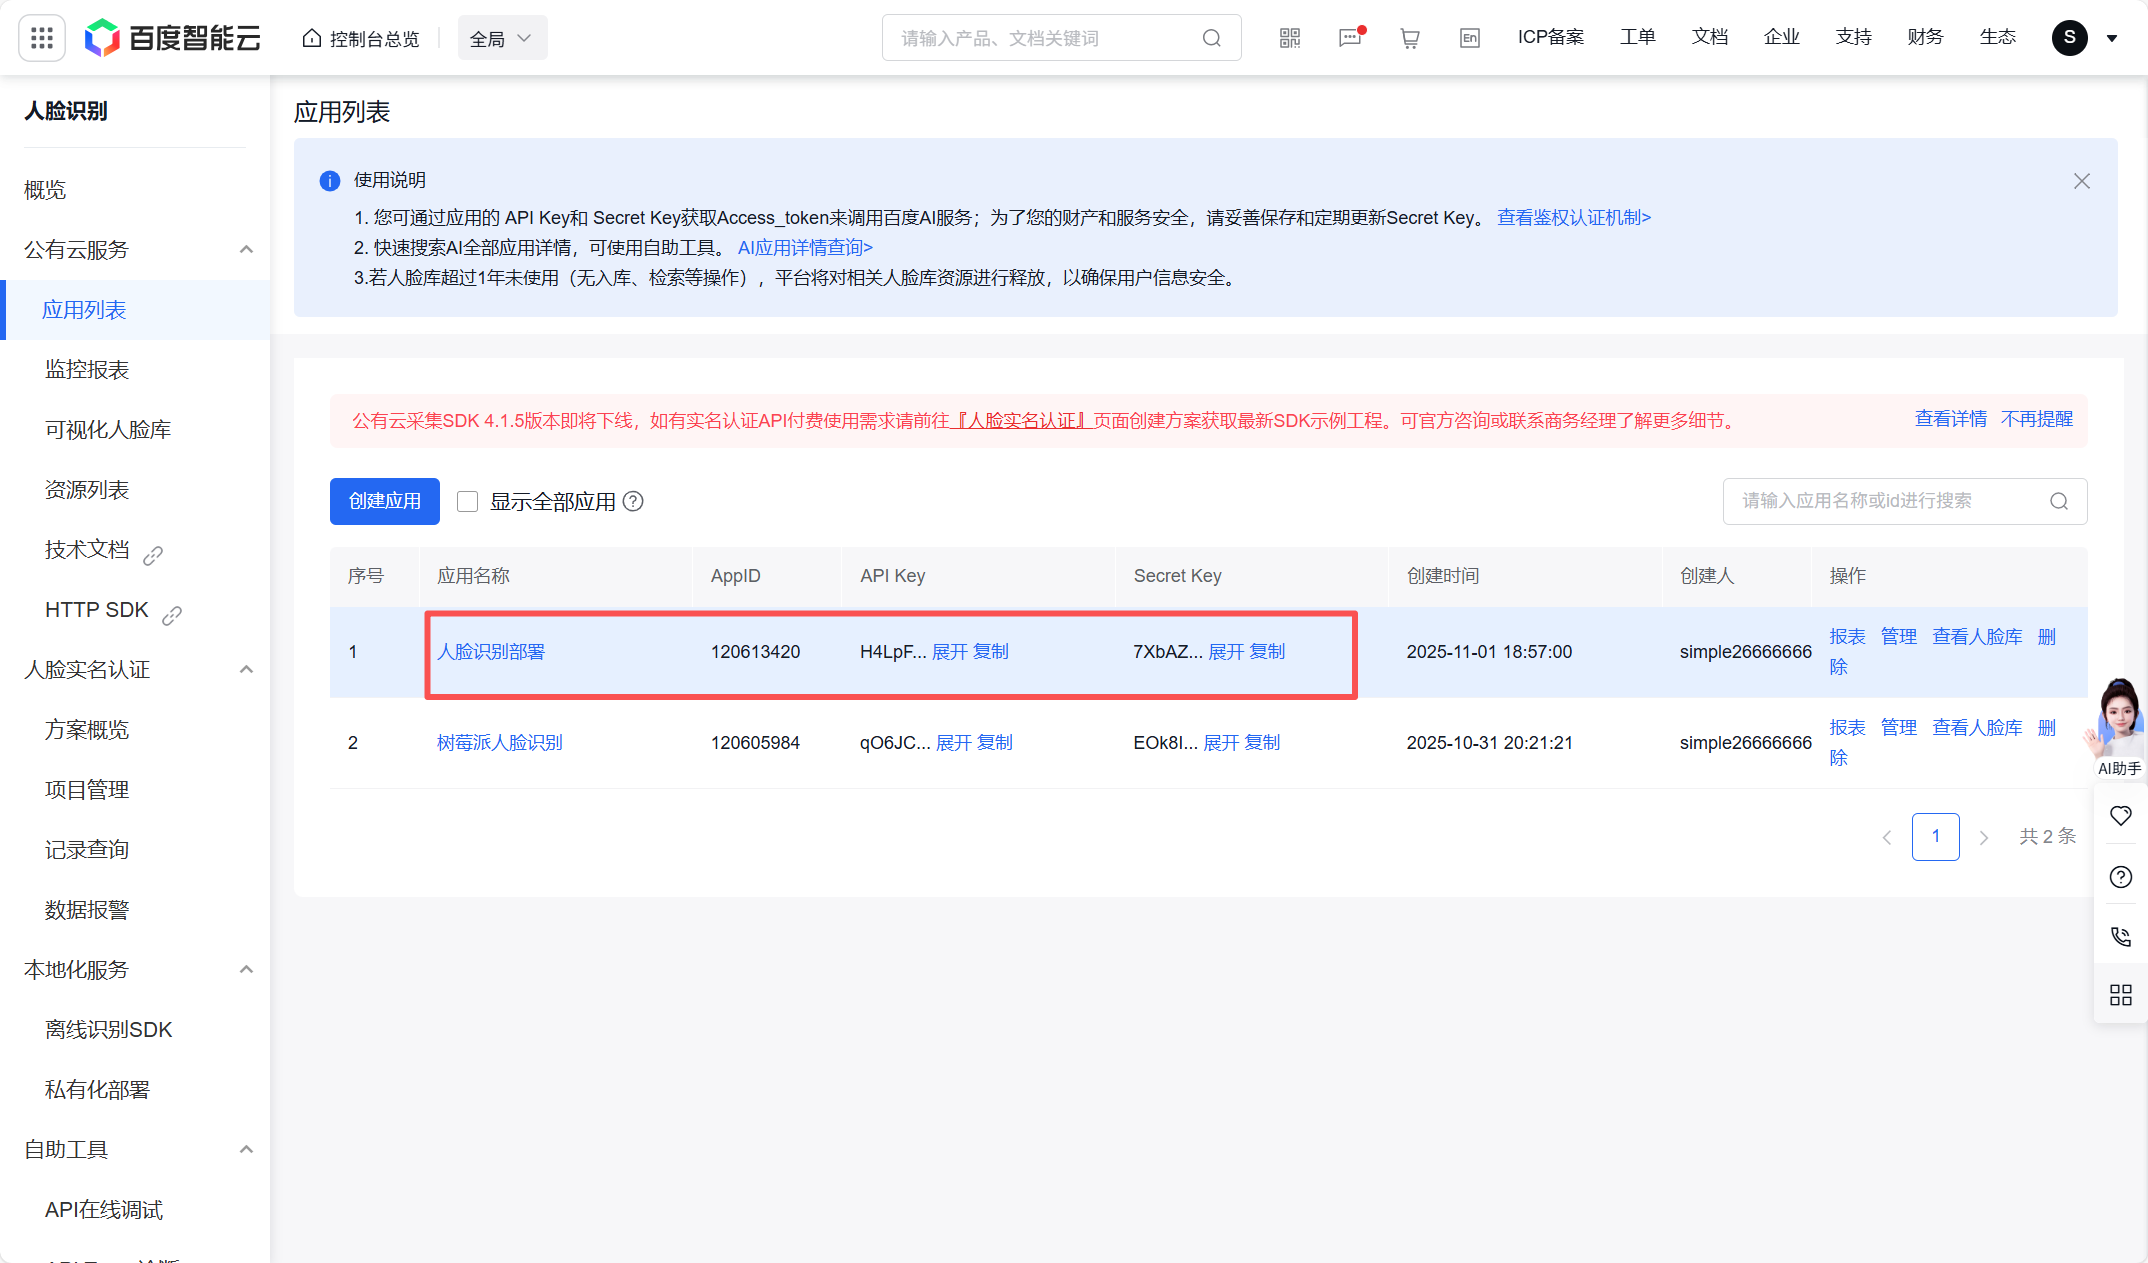Open the favorites heart icon in sidebar
This screenshot has height=1263, width=2148.
(2120, 815)
